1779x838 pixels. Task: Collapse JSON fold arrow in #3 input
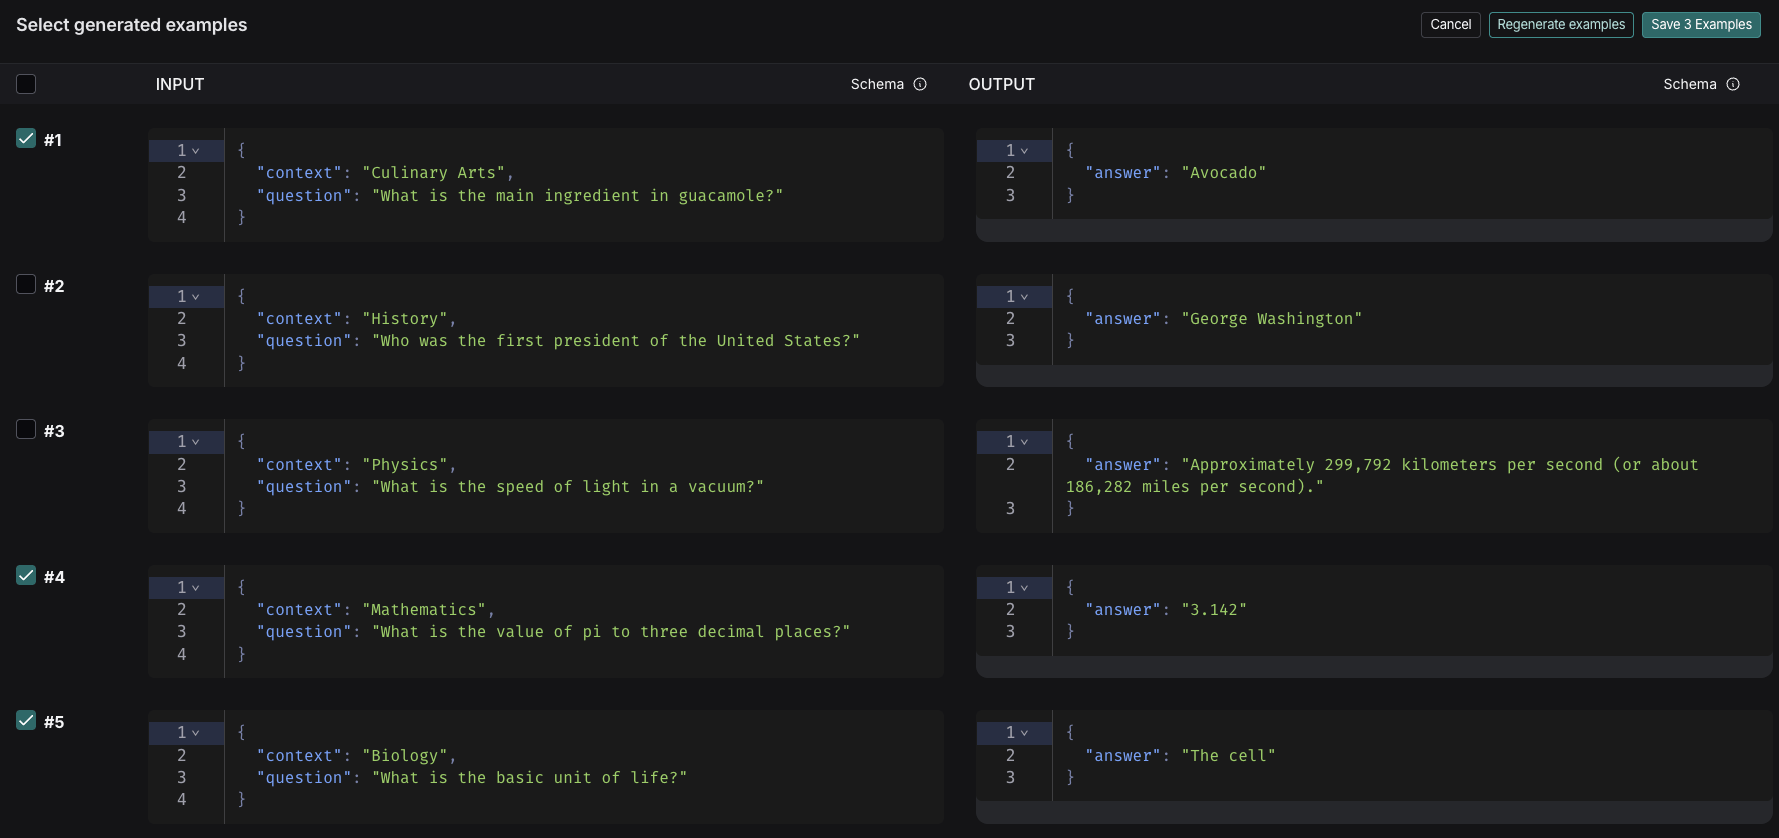click(x=196, y=442)
